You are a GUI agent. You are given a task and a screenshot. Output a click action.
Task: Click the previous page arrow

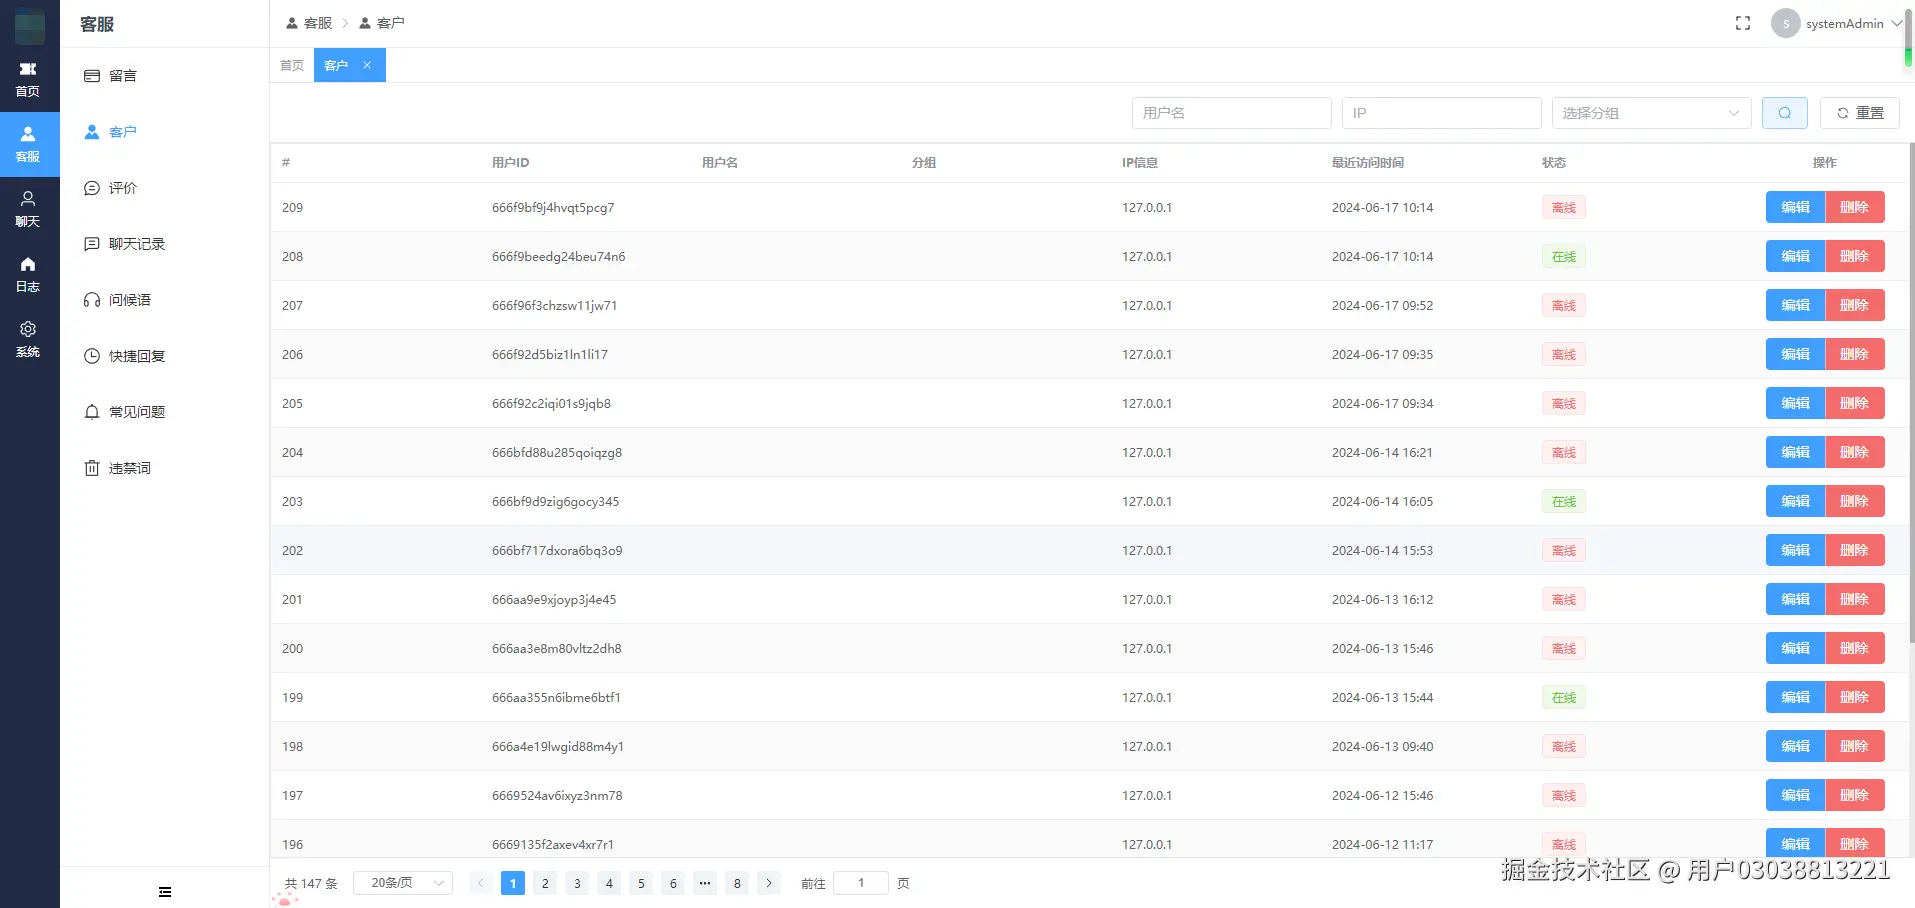[480, 883]
